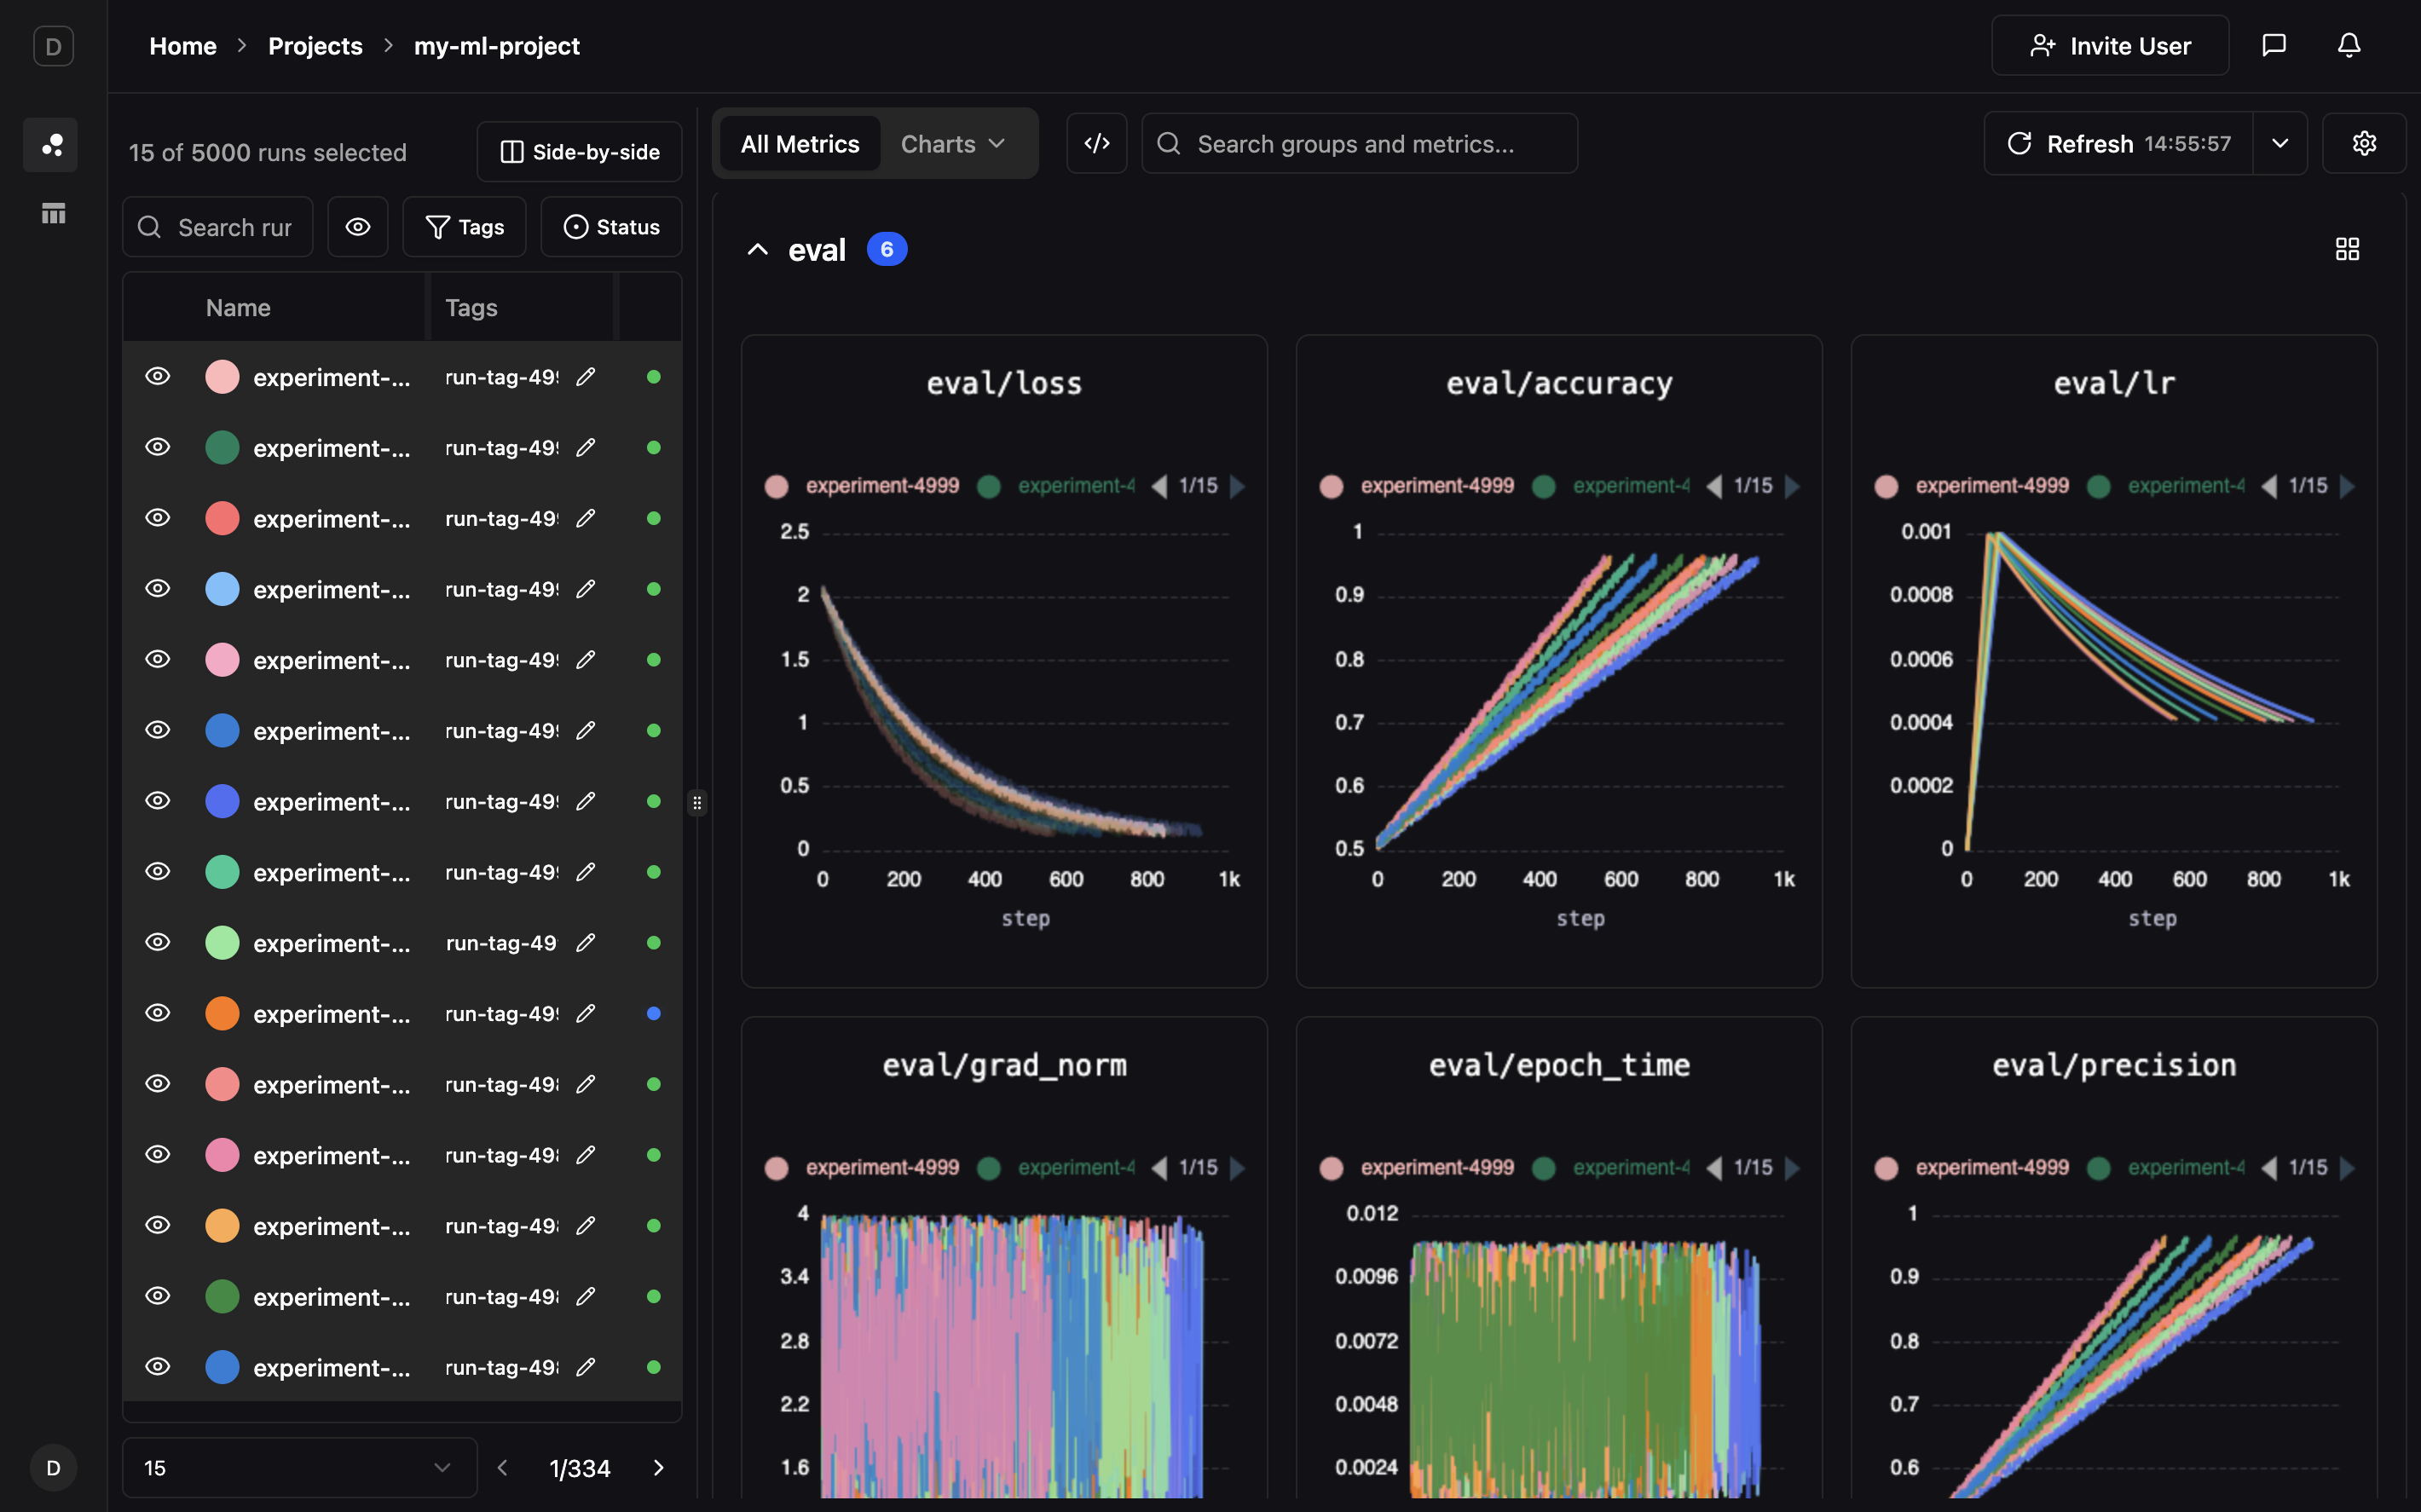Toggle visibility of first experiment run
2421x1512 pixels.
pyautogui.click(x=158, y=377)
